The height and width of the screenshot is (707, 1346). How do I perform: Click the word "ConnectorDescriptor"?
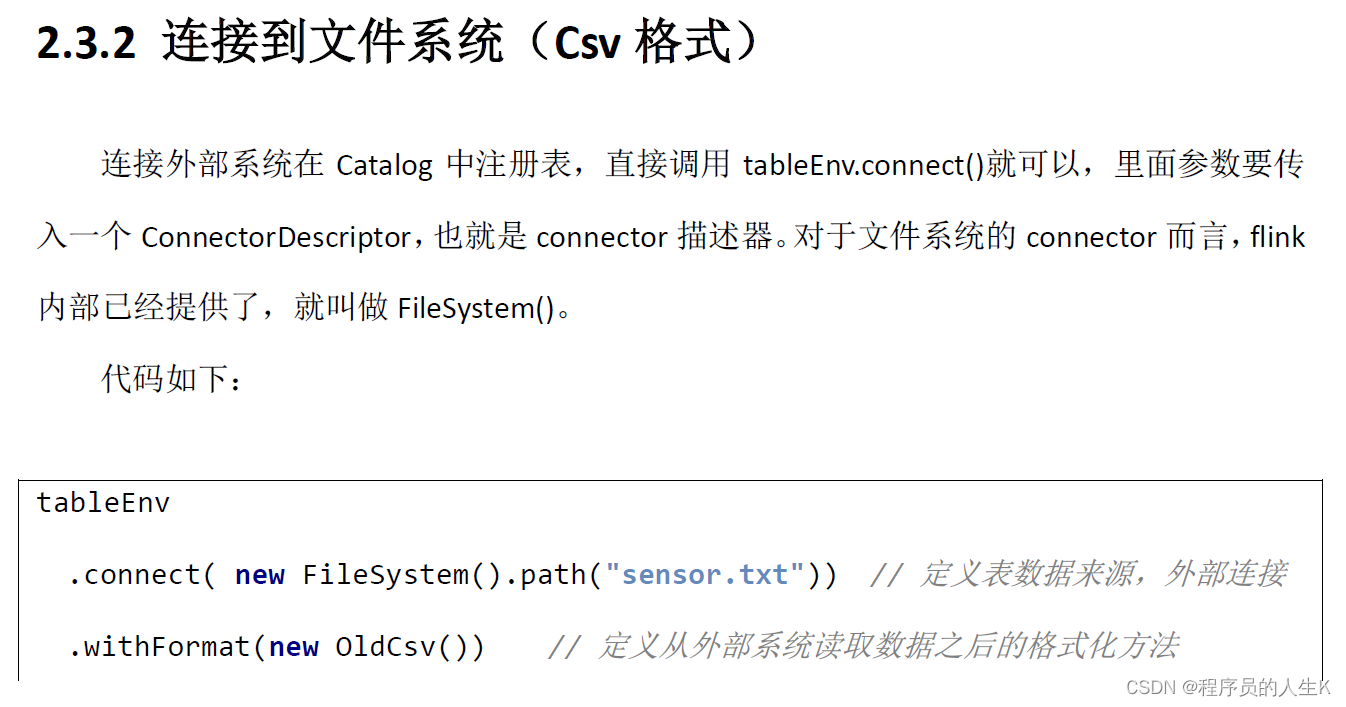pyautogui.click(x=276, y=238)
